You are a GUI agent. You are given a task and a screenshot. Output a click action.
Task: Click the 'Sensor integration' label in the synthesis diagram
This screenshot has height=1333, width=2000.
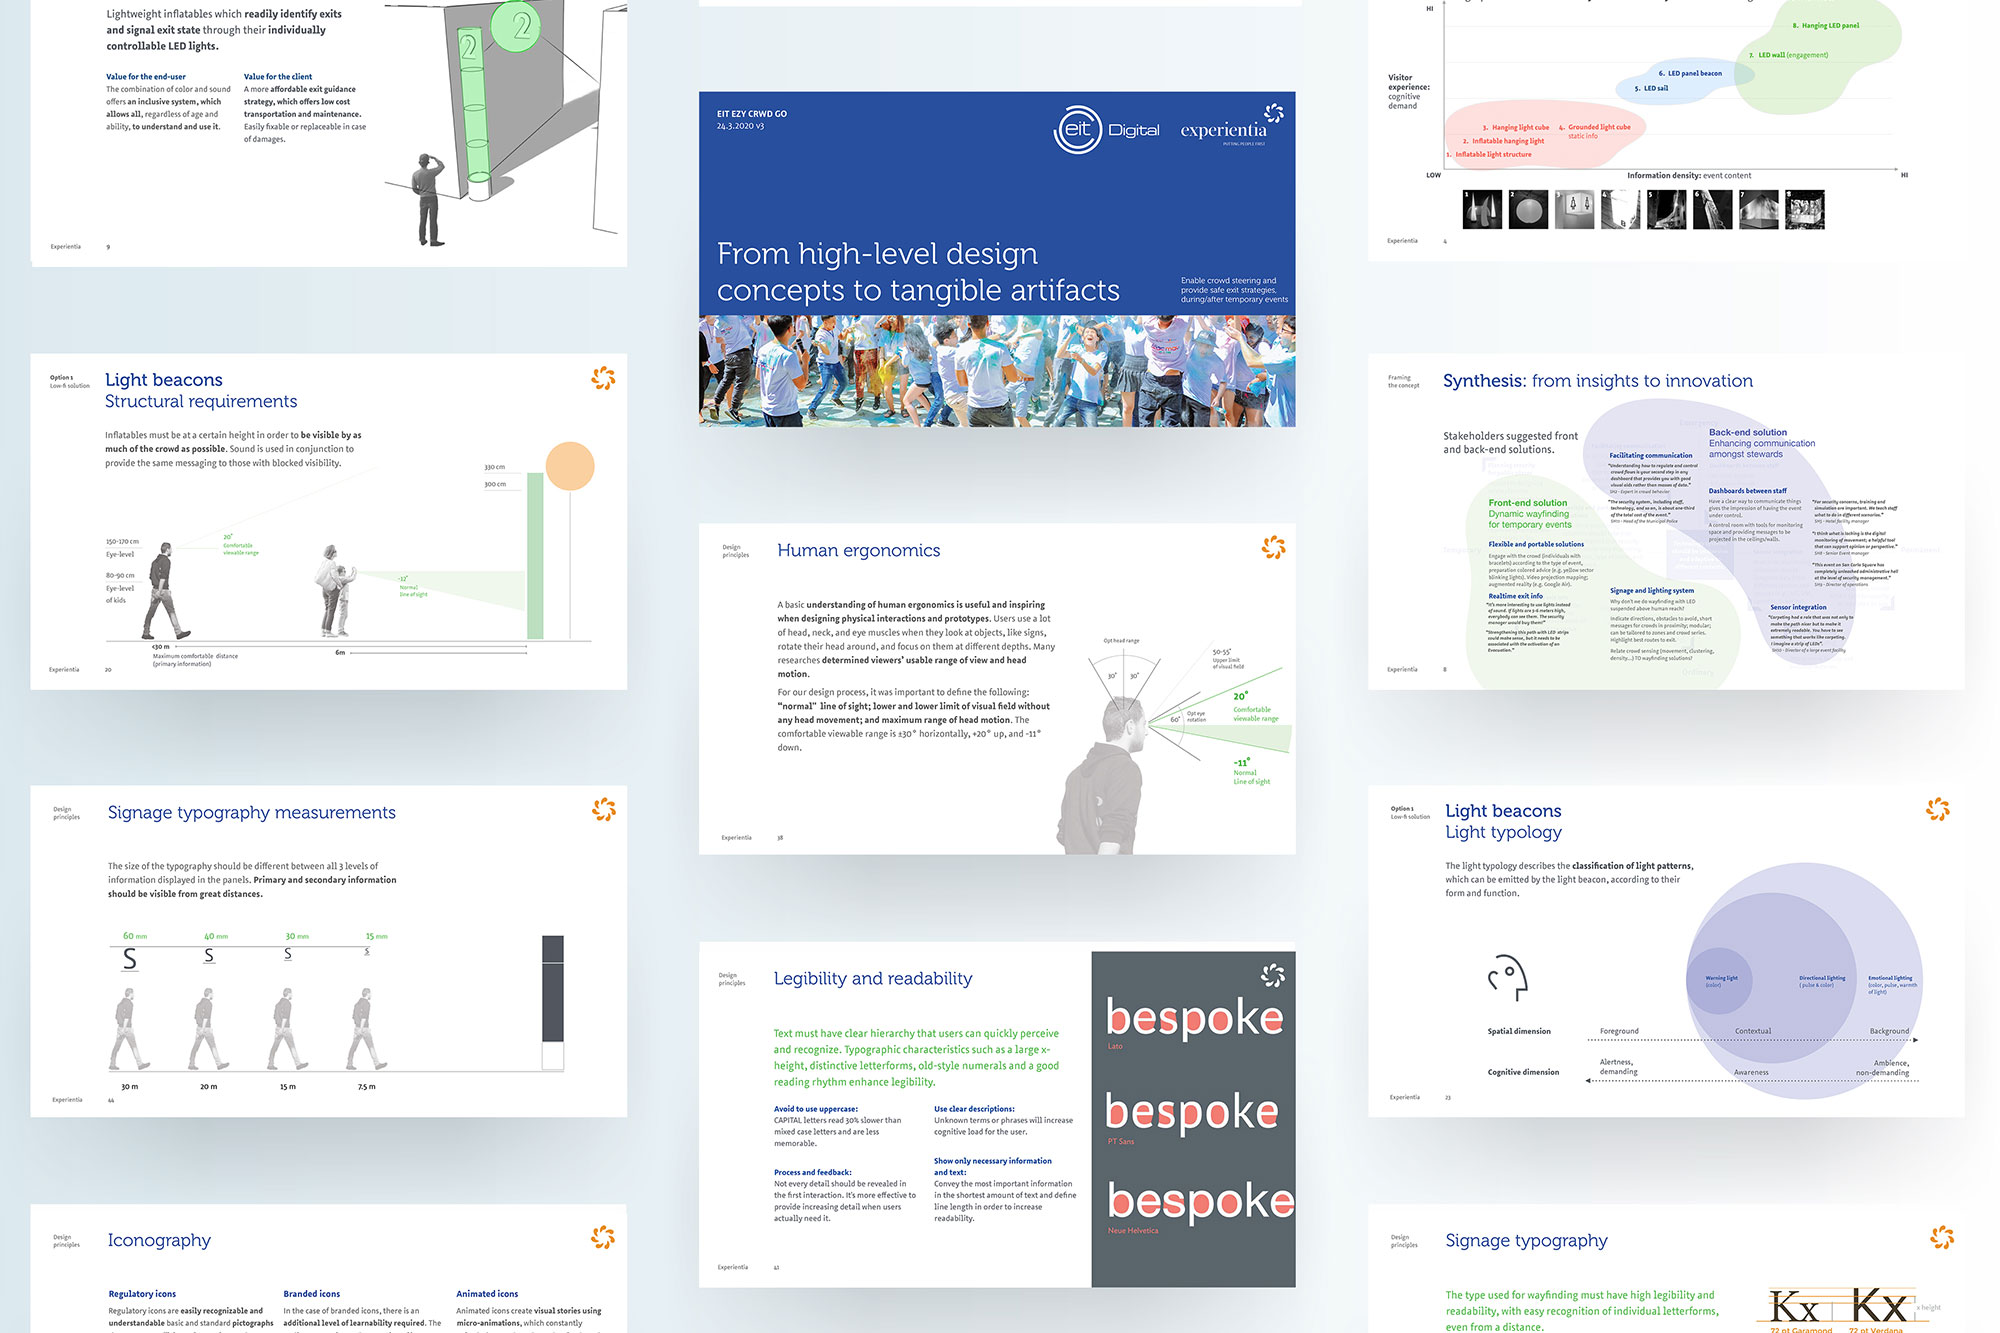1798,607
